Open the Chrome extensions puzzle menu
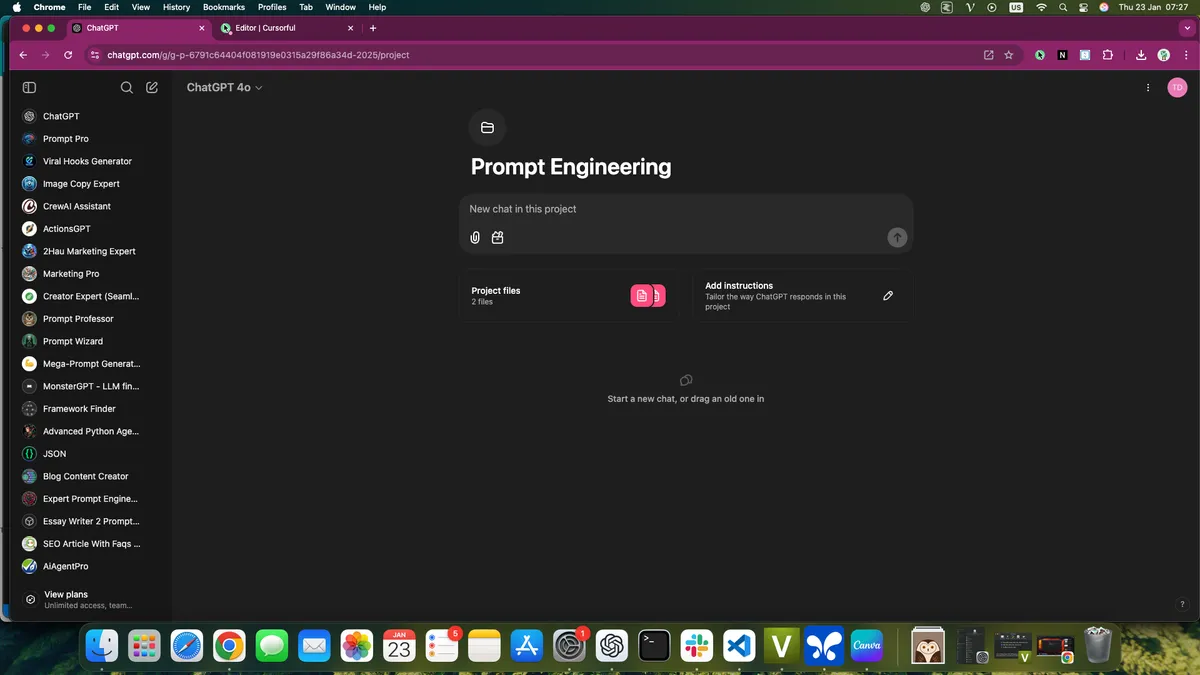The width and height of the screenshot is (1200, 675). pyautogui.click(x=1108, y=55)
